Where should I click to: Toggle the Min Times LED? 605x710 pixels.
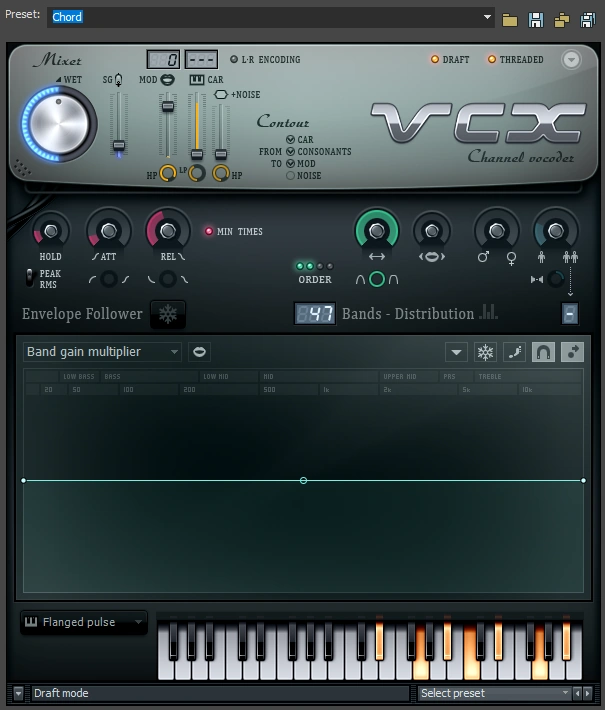[209, 231]
